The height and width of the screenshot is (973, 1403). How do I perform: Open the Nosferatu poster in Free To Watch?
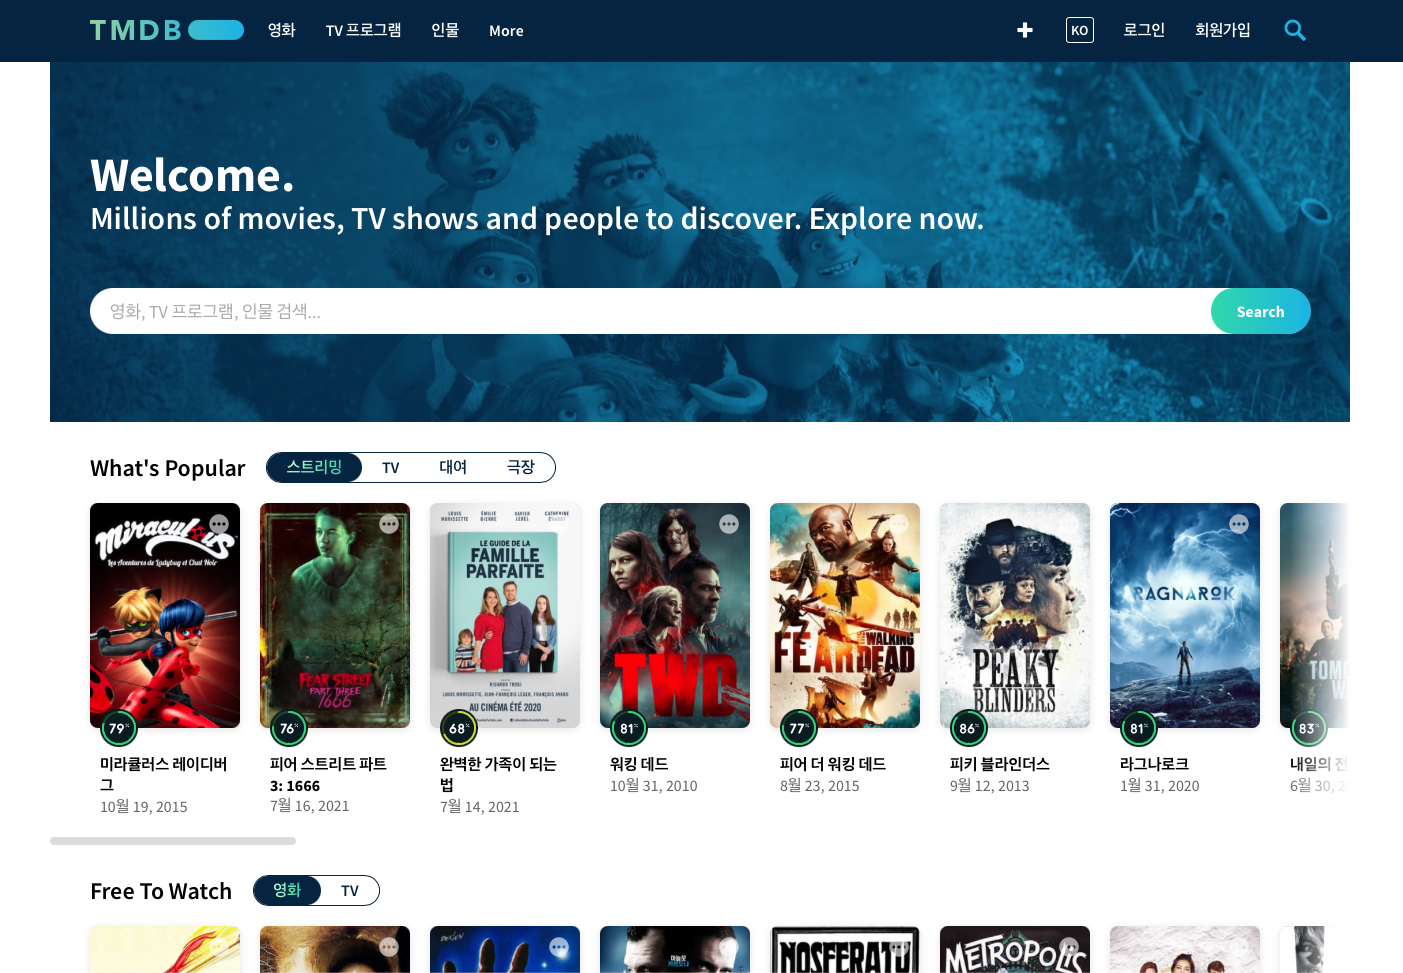845,949
